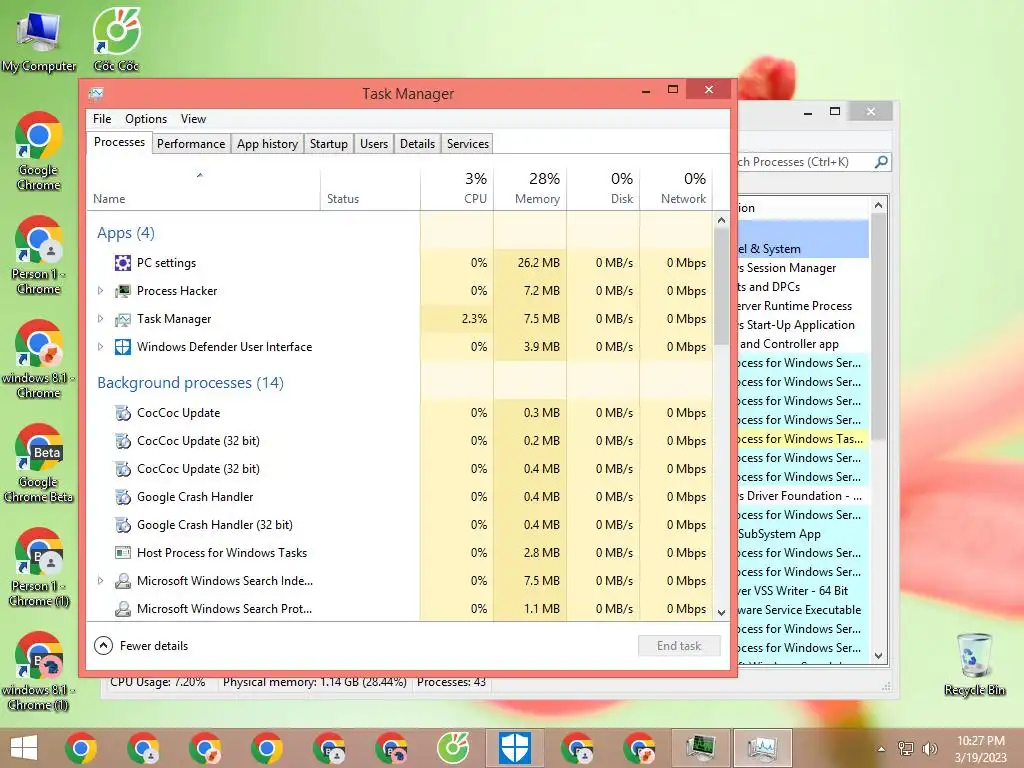Image resolution: width=1024 pixels, height=768 pixels.
Task: Expand the Process Hacker process row
Action: click(x=101, y=291)
